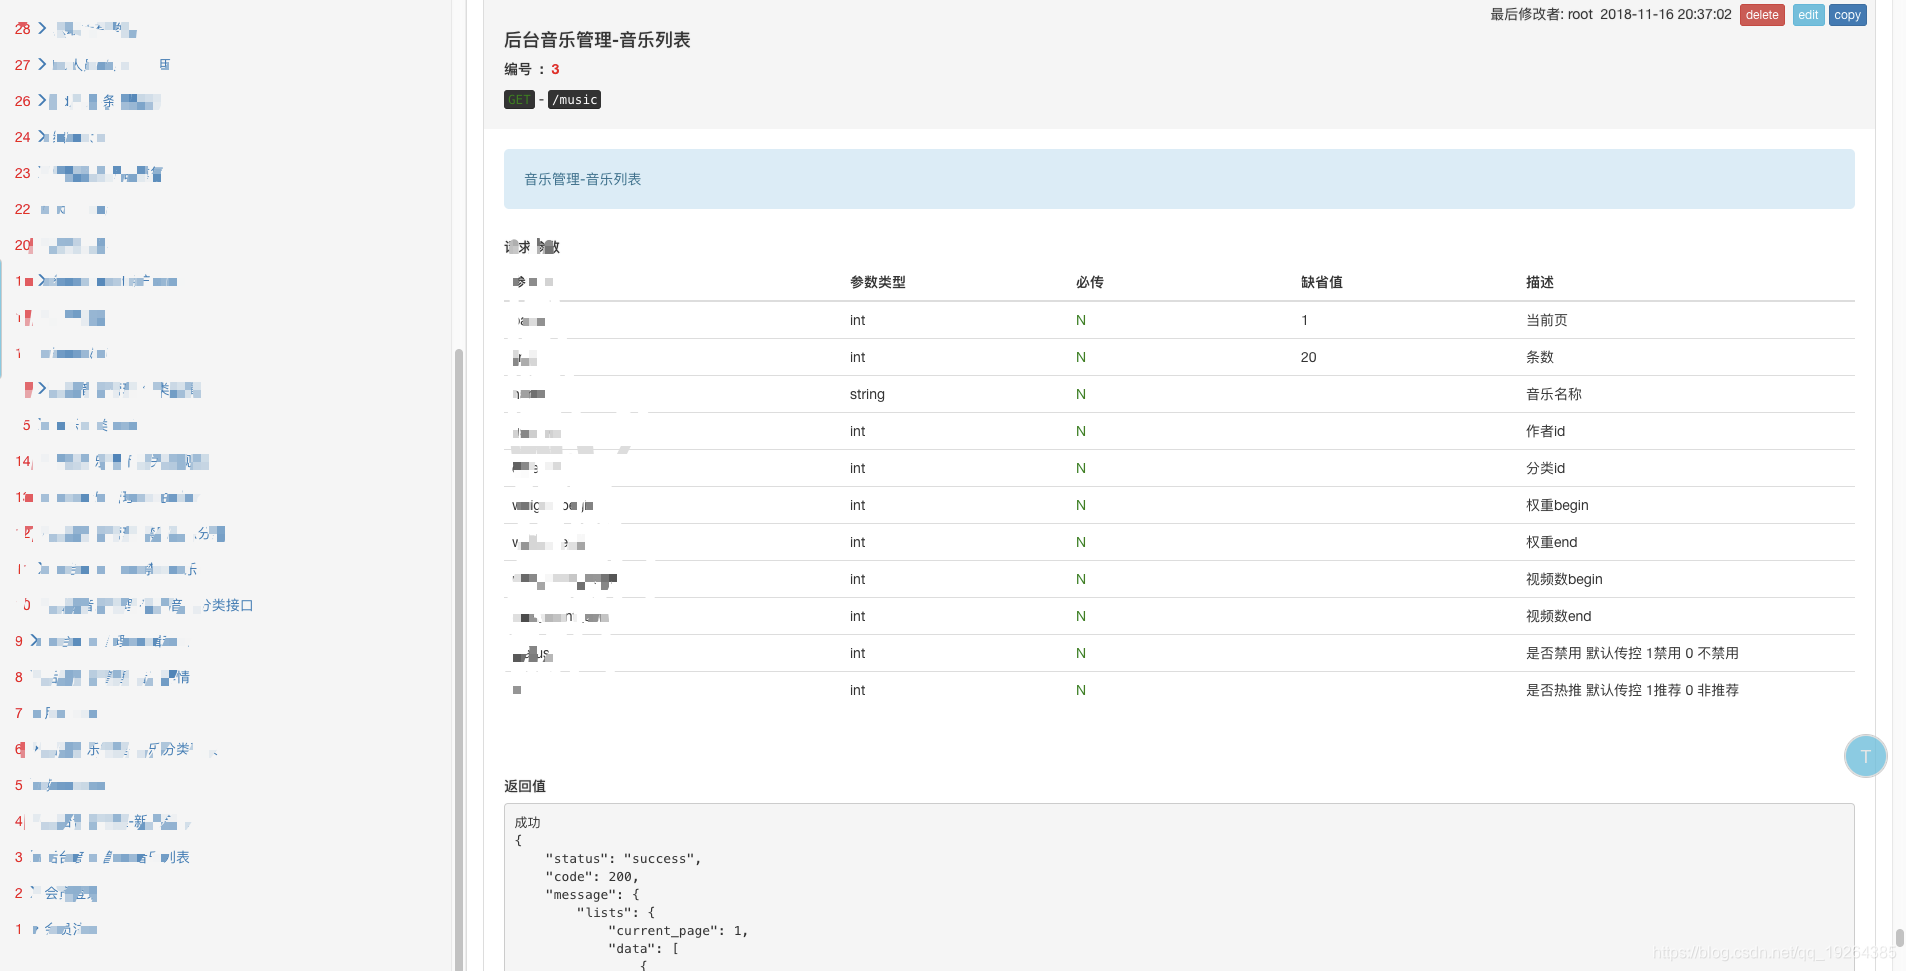Click the 后台音乐管理-音乐列表 title
This screenshot has width=1906, height=971.
597,40
